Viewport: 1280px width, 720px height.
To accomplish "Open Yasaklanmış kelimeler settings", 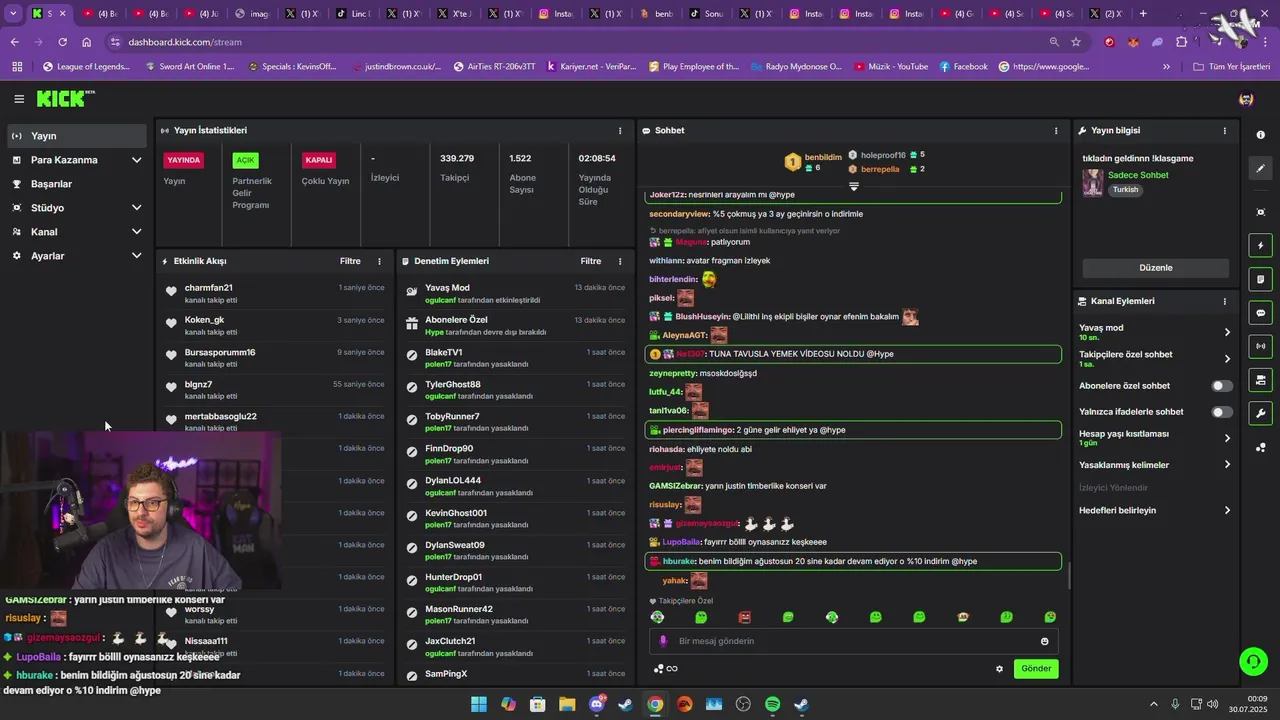I will 1155,465.
